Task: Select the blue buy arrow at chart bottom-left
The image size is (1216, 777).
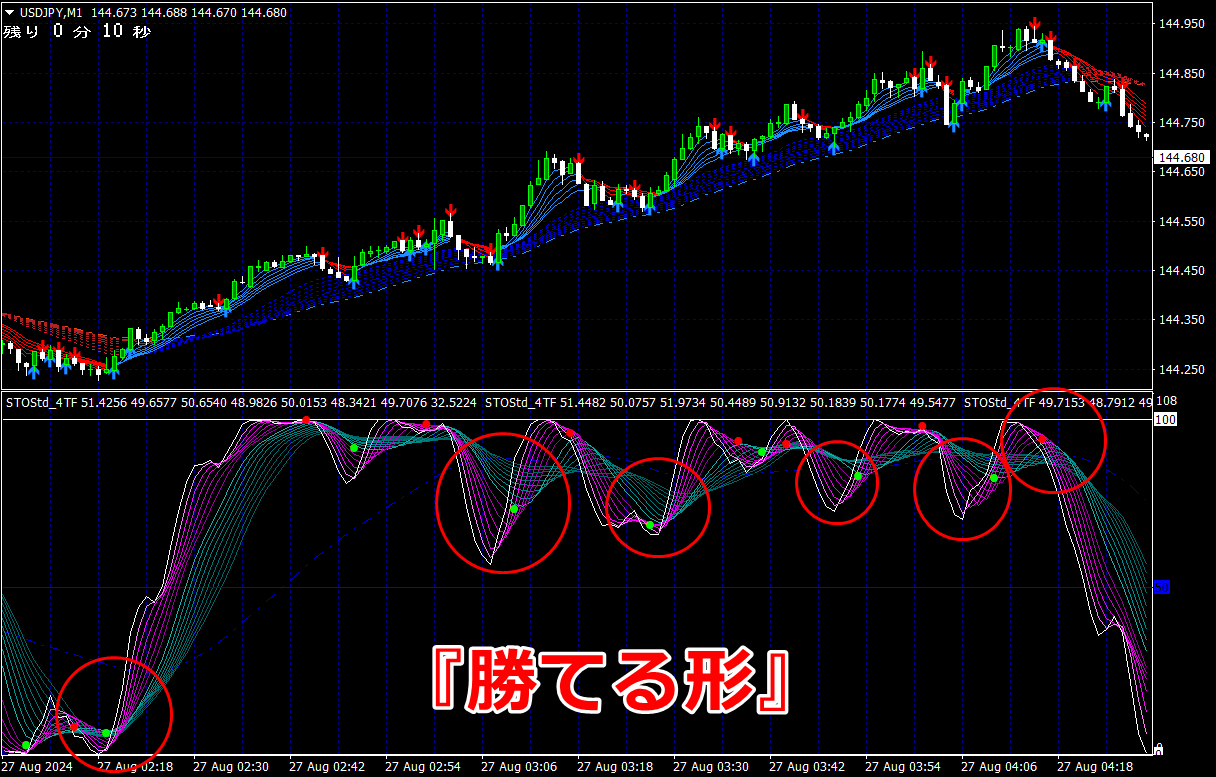Action: coord(34,373)
